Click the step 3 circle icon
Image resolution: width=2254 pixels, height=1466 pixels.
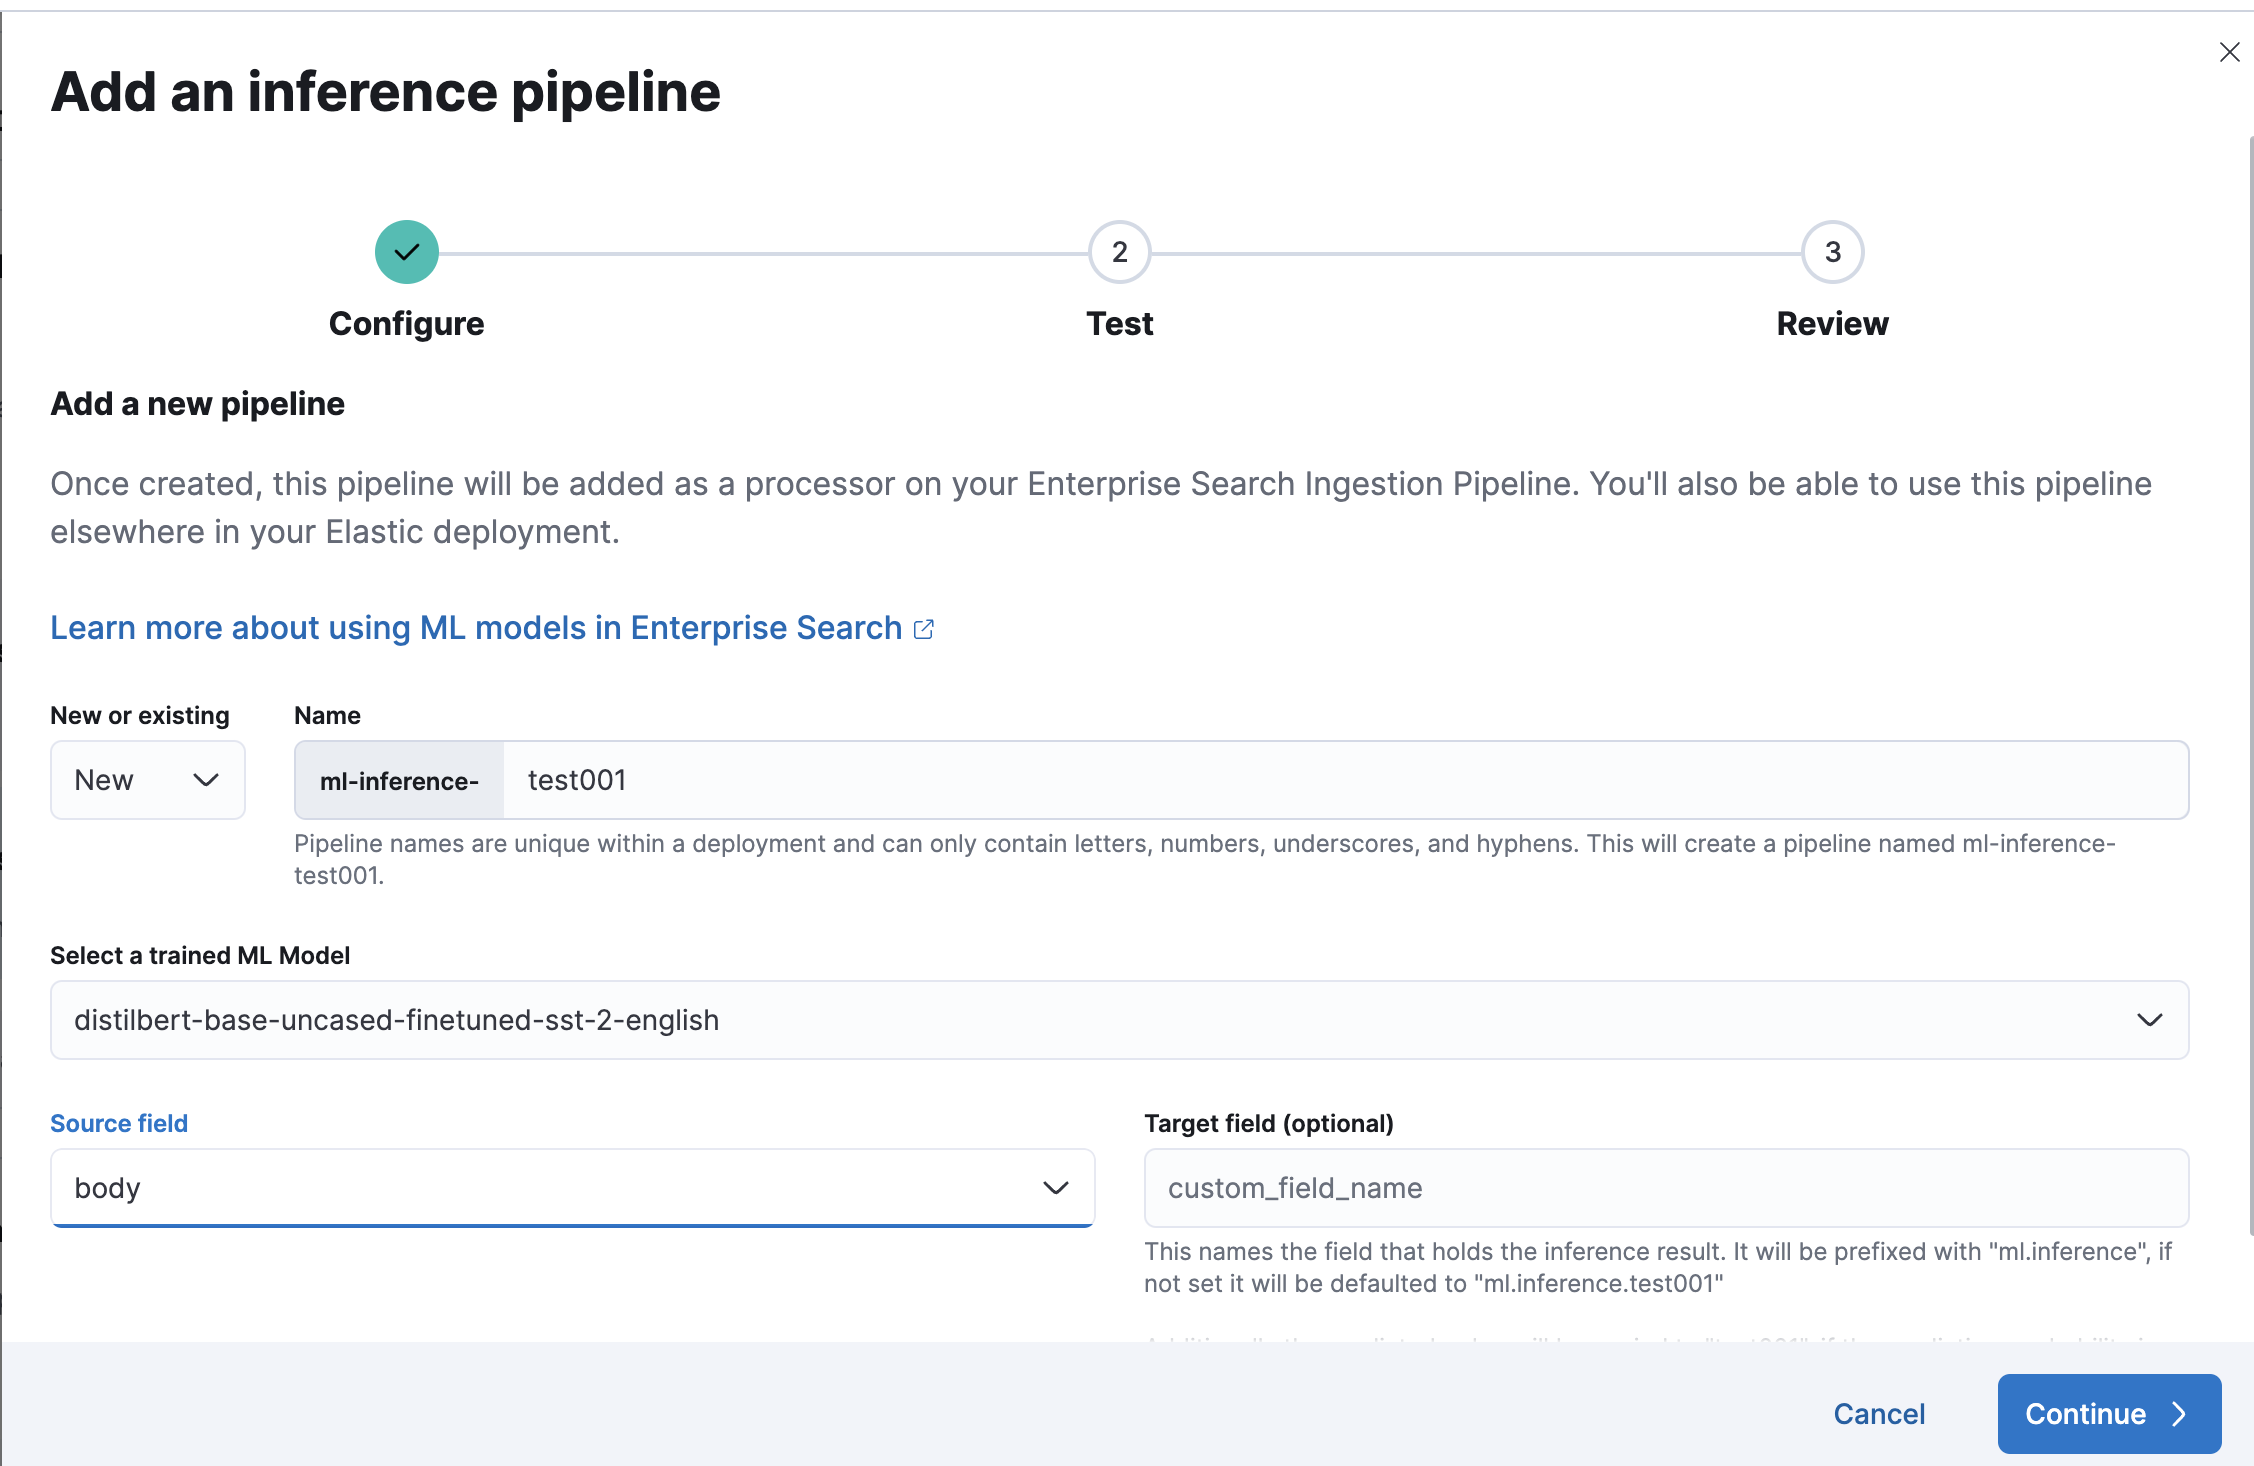pyautogui.click(x=1832, y=252)
